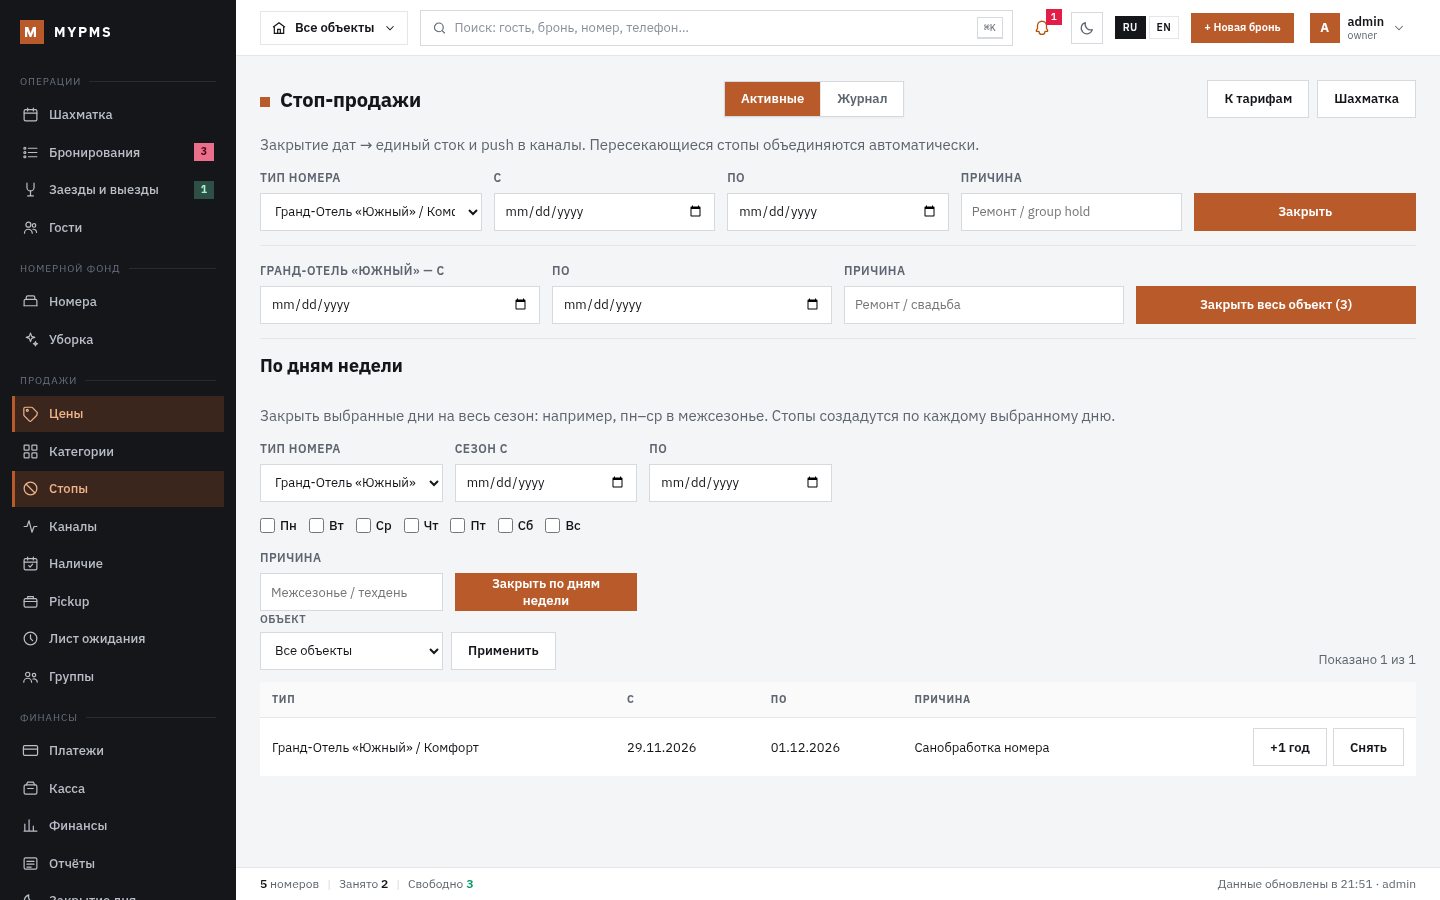Check the Вс weekday checkbox
The height and width of the screenshot is (900, 1440).
552,526
